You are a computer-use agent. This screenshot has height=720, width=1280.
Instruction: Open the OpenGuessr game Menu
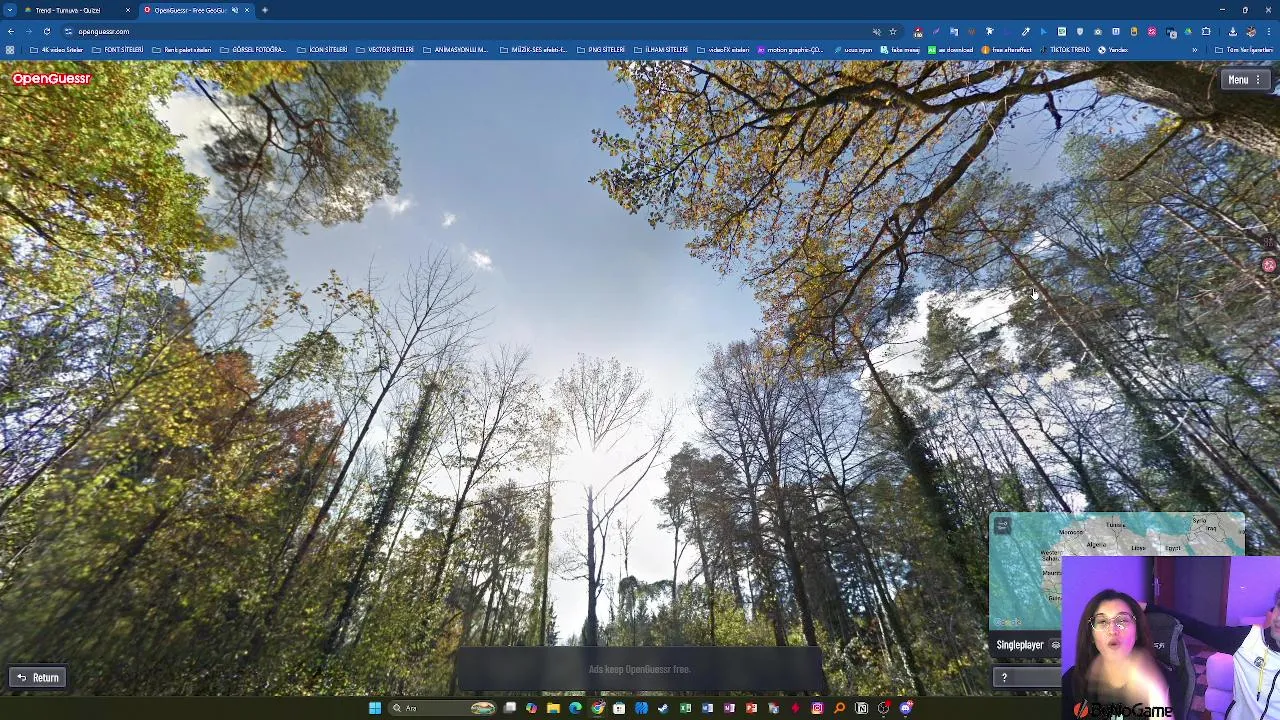[x=1245, y=80]
